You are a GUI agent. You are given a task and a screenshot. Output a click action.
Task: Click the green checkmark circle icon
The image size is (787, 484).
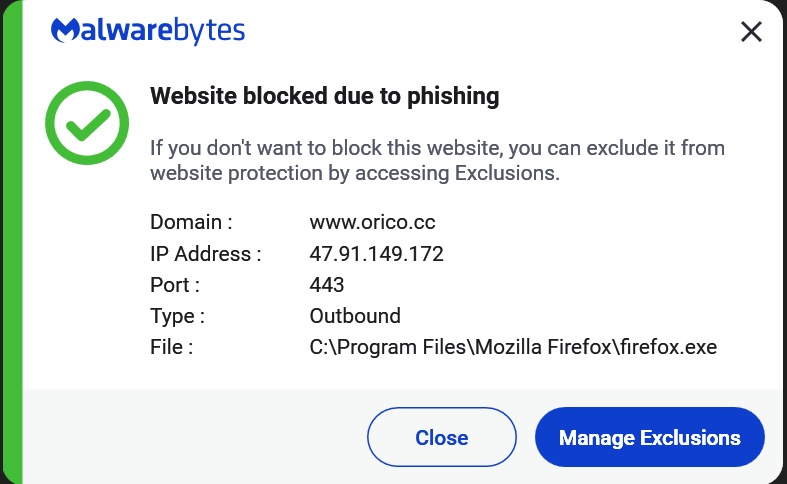point(87,123)
